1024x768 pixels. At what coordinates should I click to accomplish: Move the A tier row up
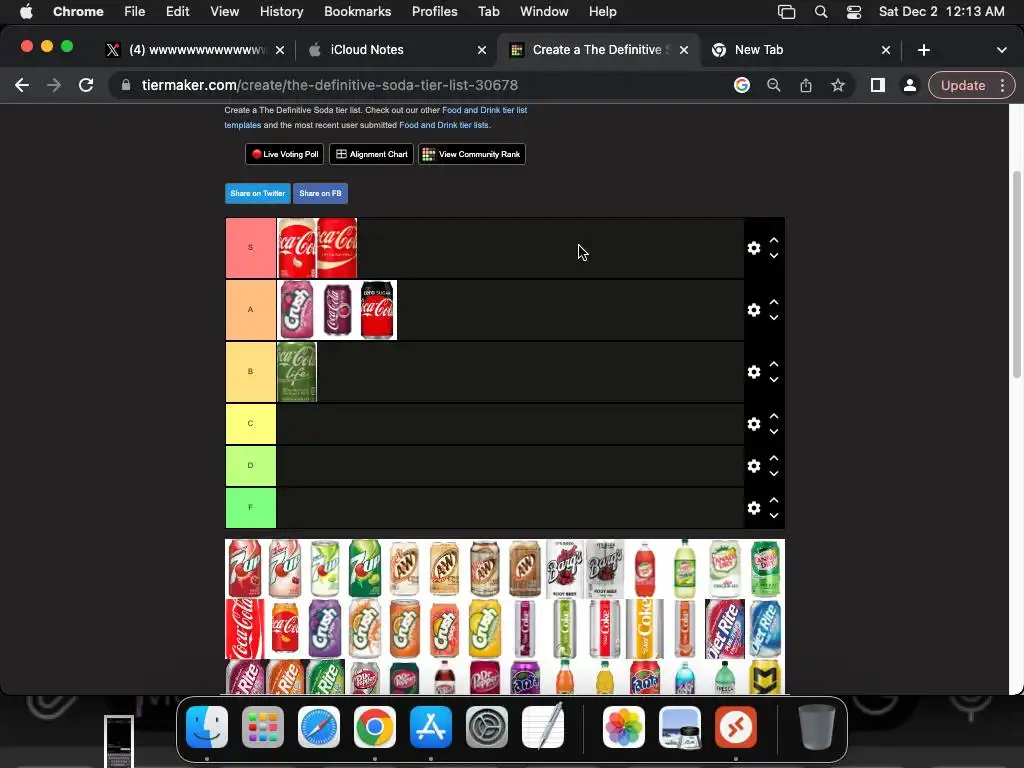tap(774, 302)
